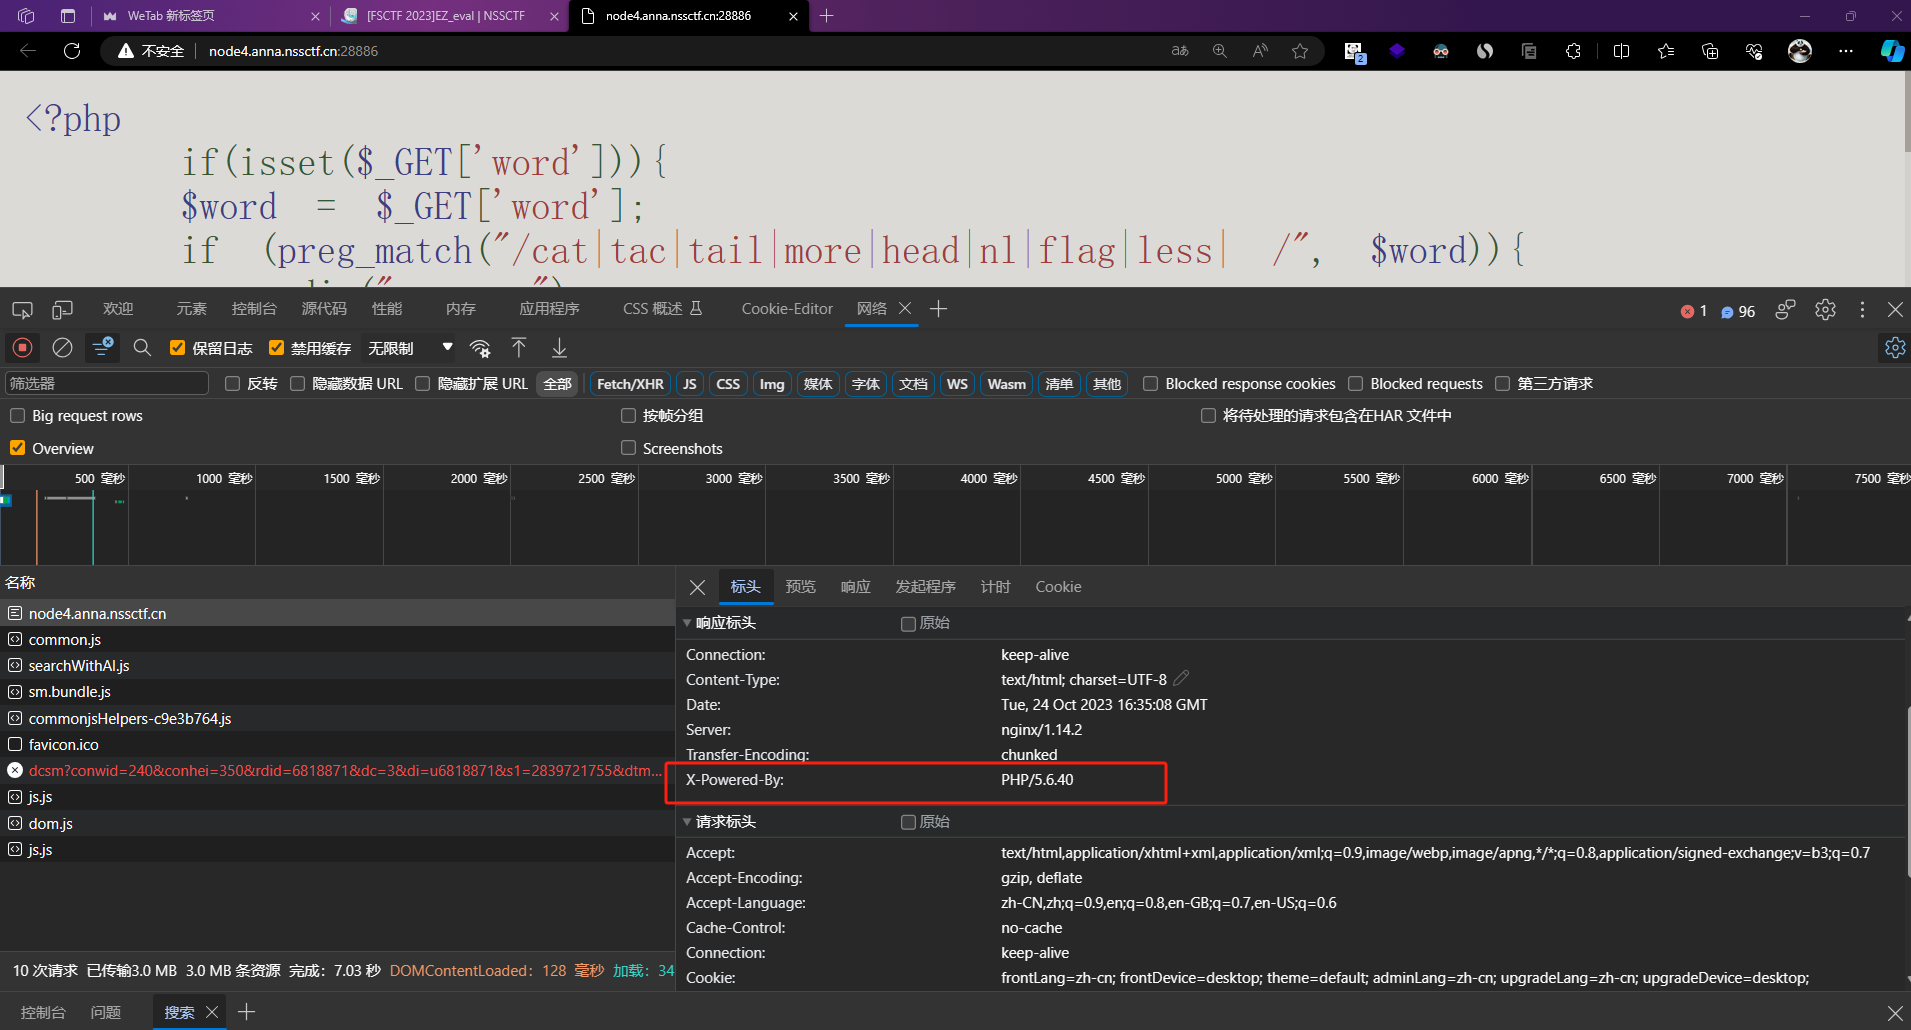Export HAR file with download arrow icon
This screenshot has height=1030, width=1911.
point(559,348)
